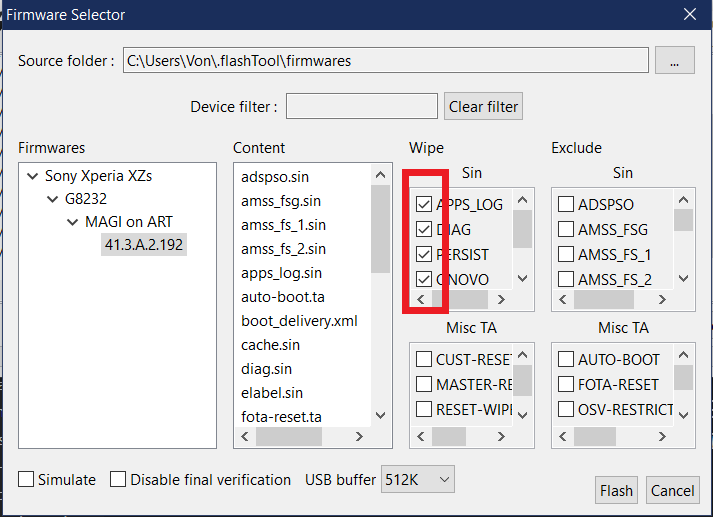Click the browse source folder ellipsis button
This screenshot has height=517, width=713.
pos(674,60)
